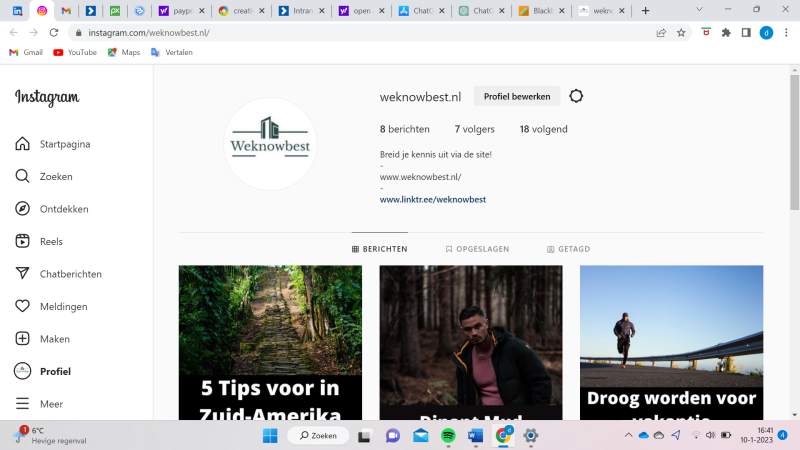Open profile settings gear icon
Image resolution: width=800 pixels, height=450 pixels.
click(x=576, y=96)
